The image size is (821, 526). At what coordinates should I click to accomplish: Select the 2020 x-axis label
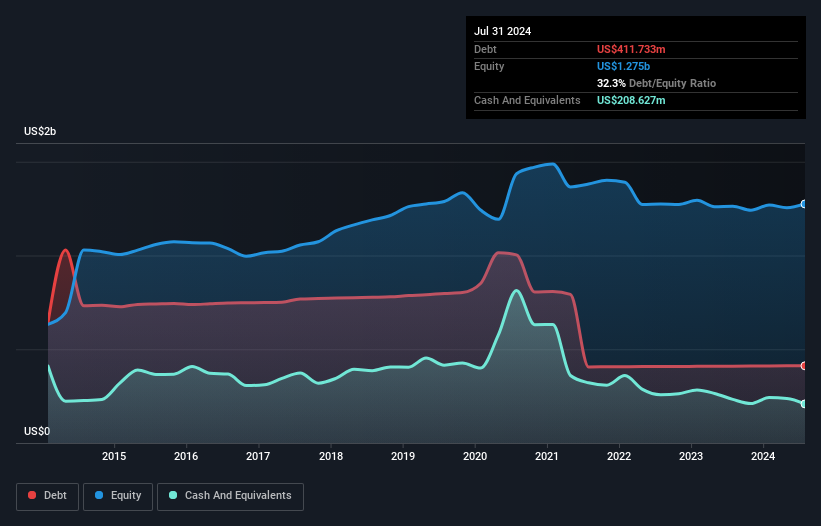(475, 456)
